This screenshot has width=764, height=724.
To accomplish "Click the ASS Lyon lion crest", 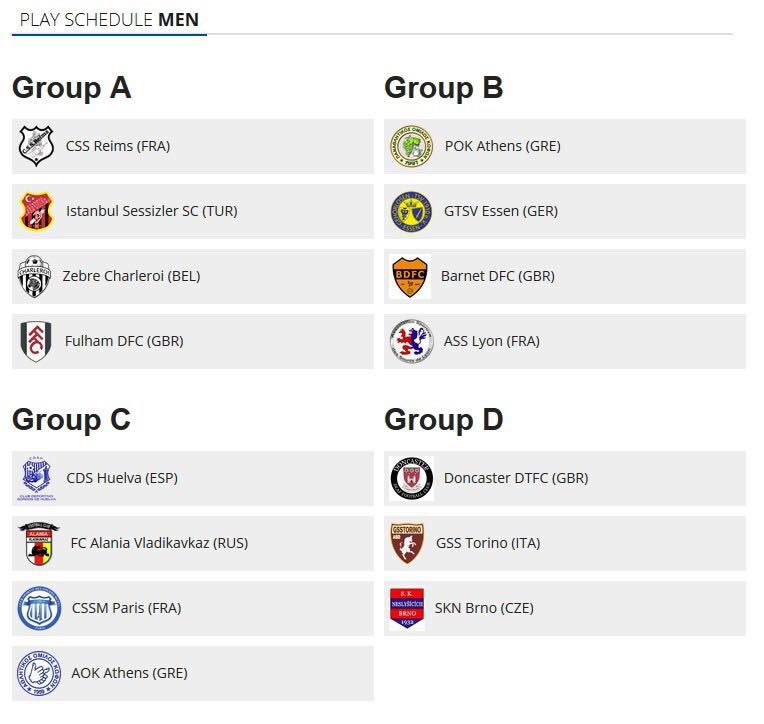I will (x=412, y=341).
